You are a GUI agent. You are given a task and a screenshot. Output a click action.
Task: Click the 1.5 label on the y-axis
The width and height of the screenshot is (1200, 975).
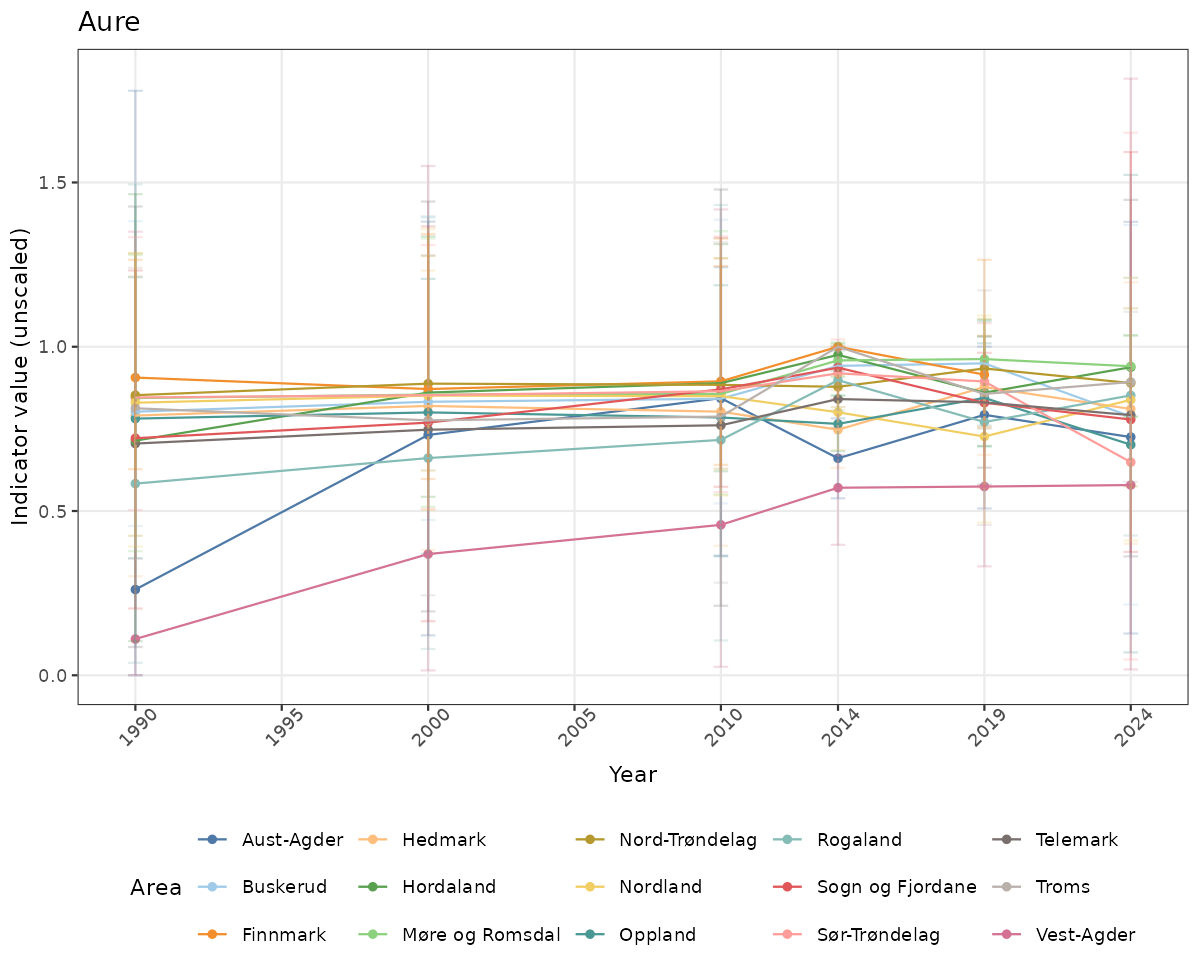(51, 183)
